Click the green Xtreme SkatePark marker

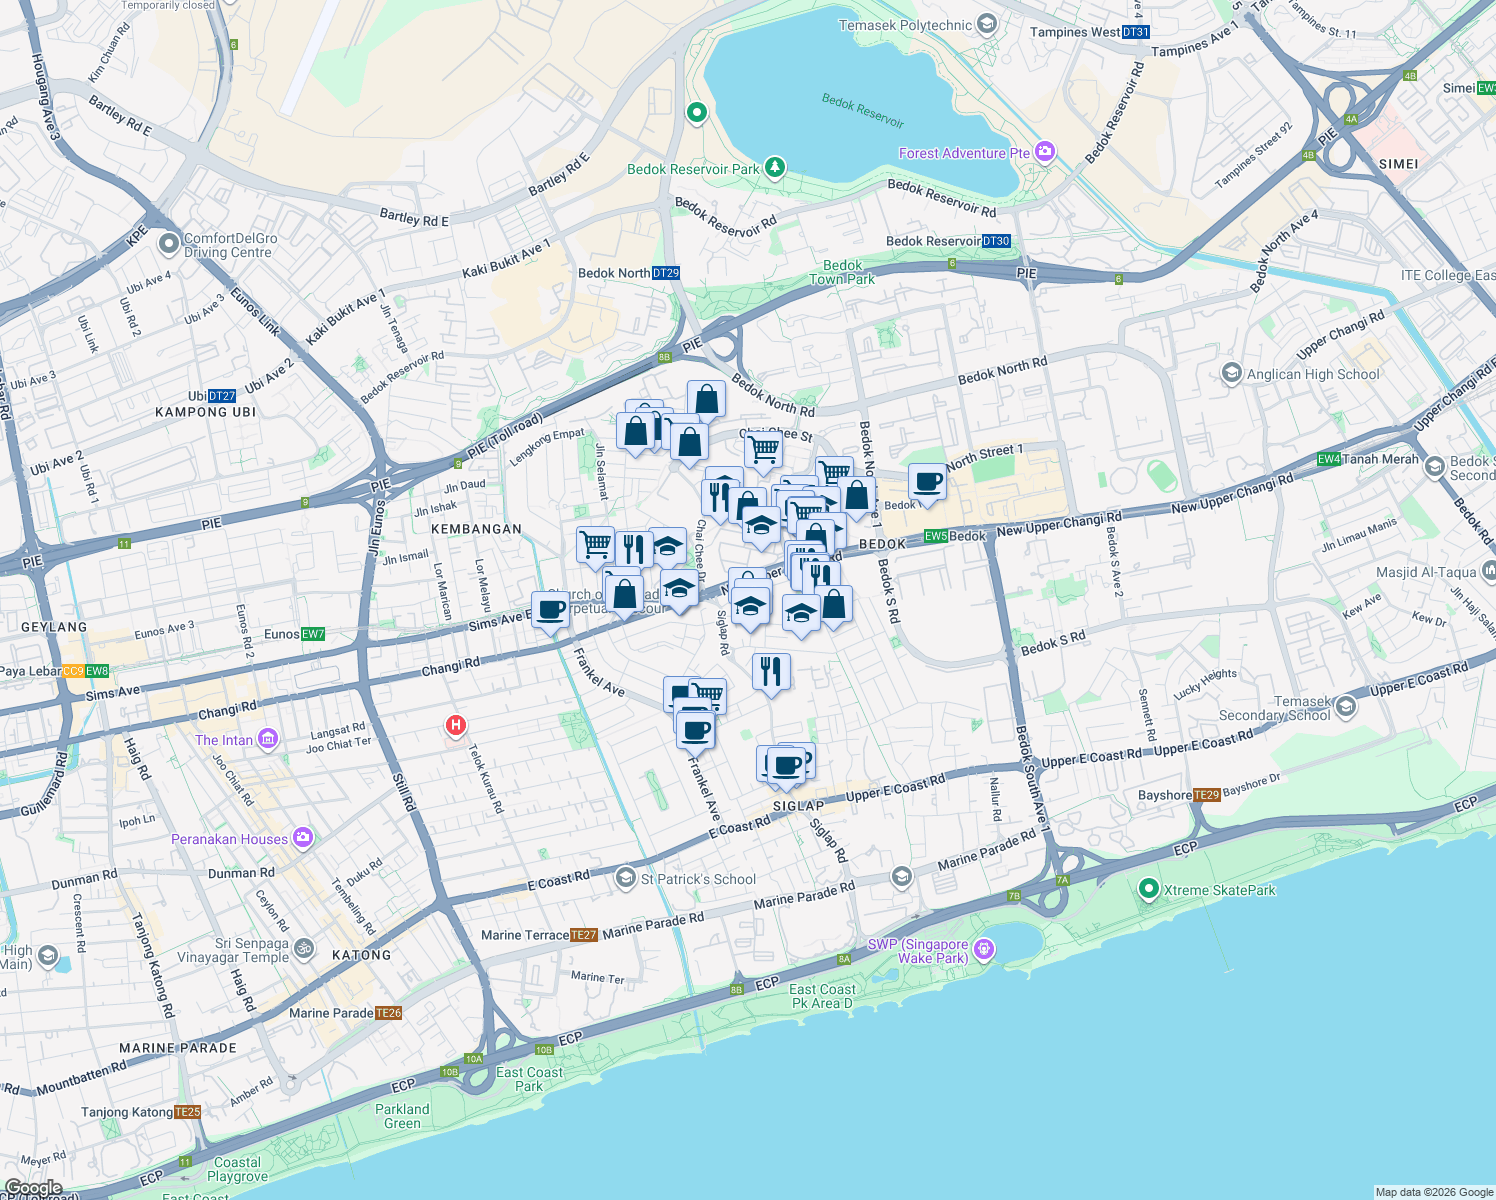coord(1146,890)
